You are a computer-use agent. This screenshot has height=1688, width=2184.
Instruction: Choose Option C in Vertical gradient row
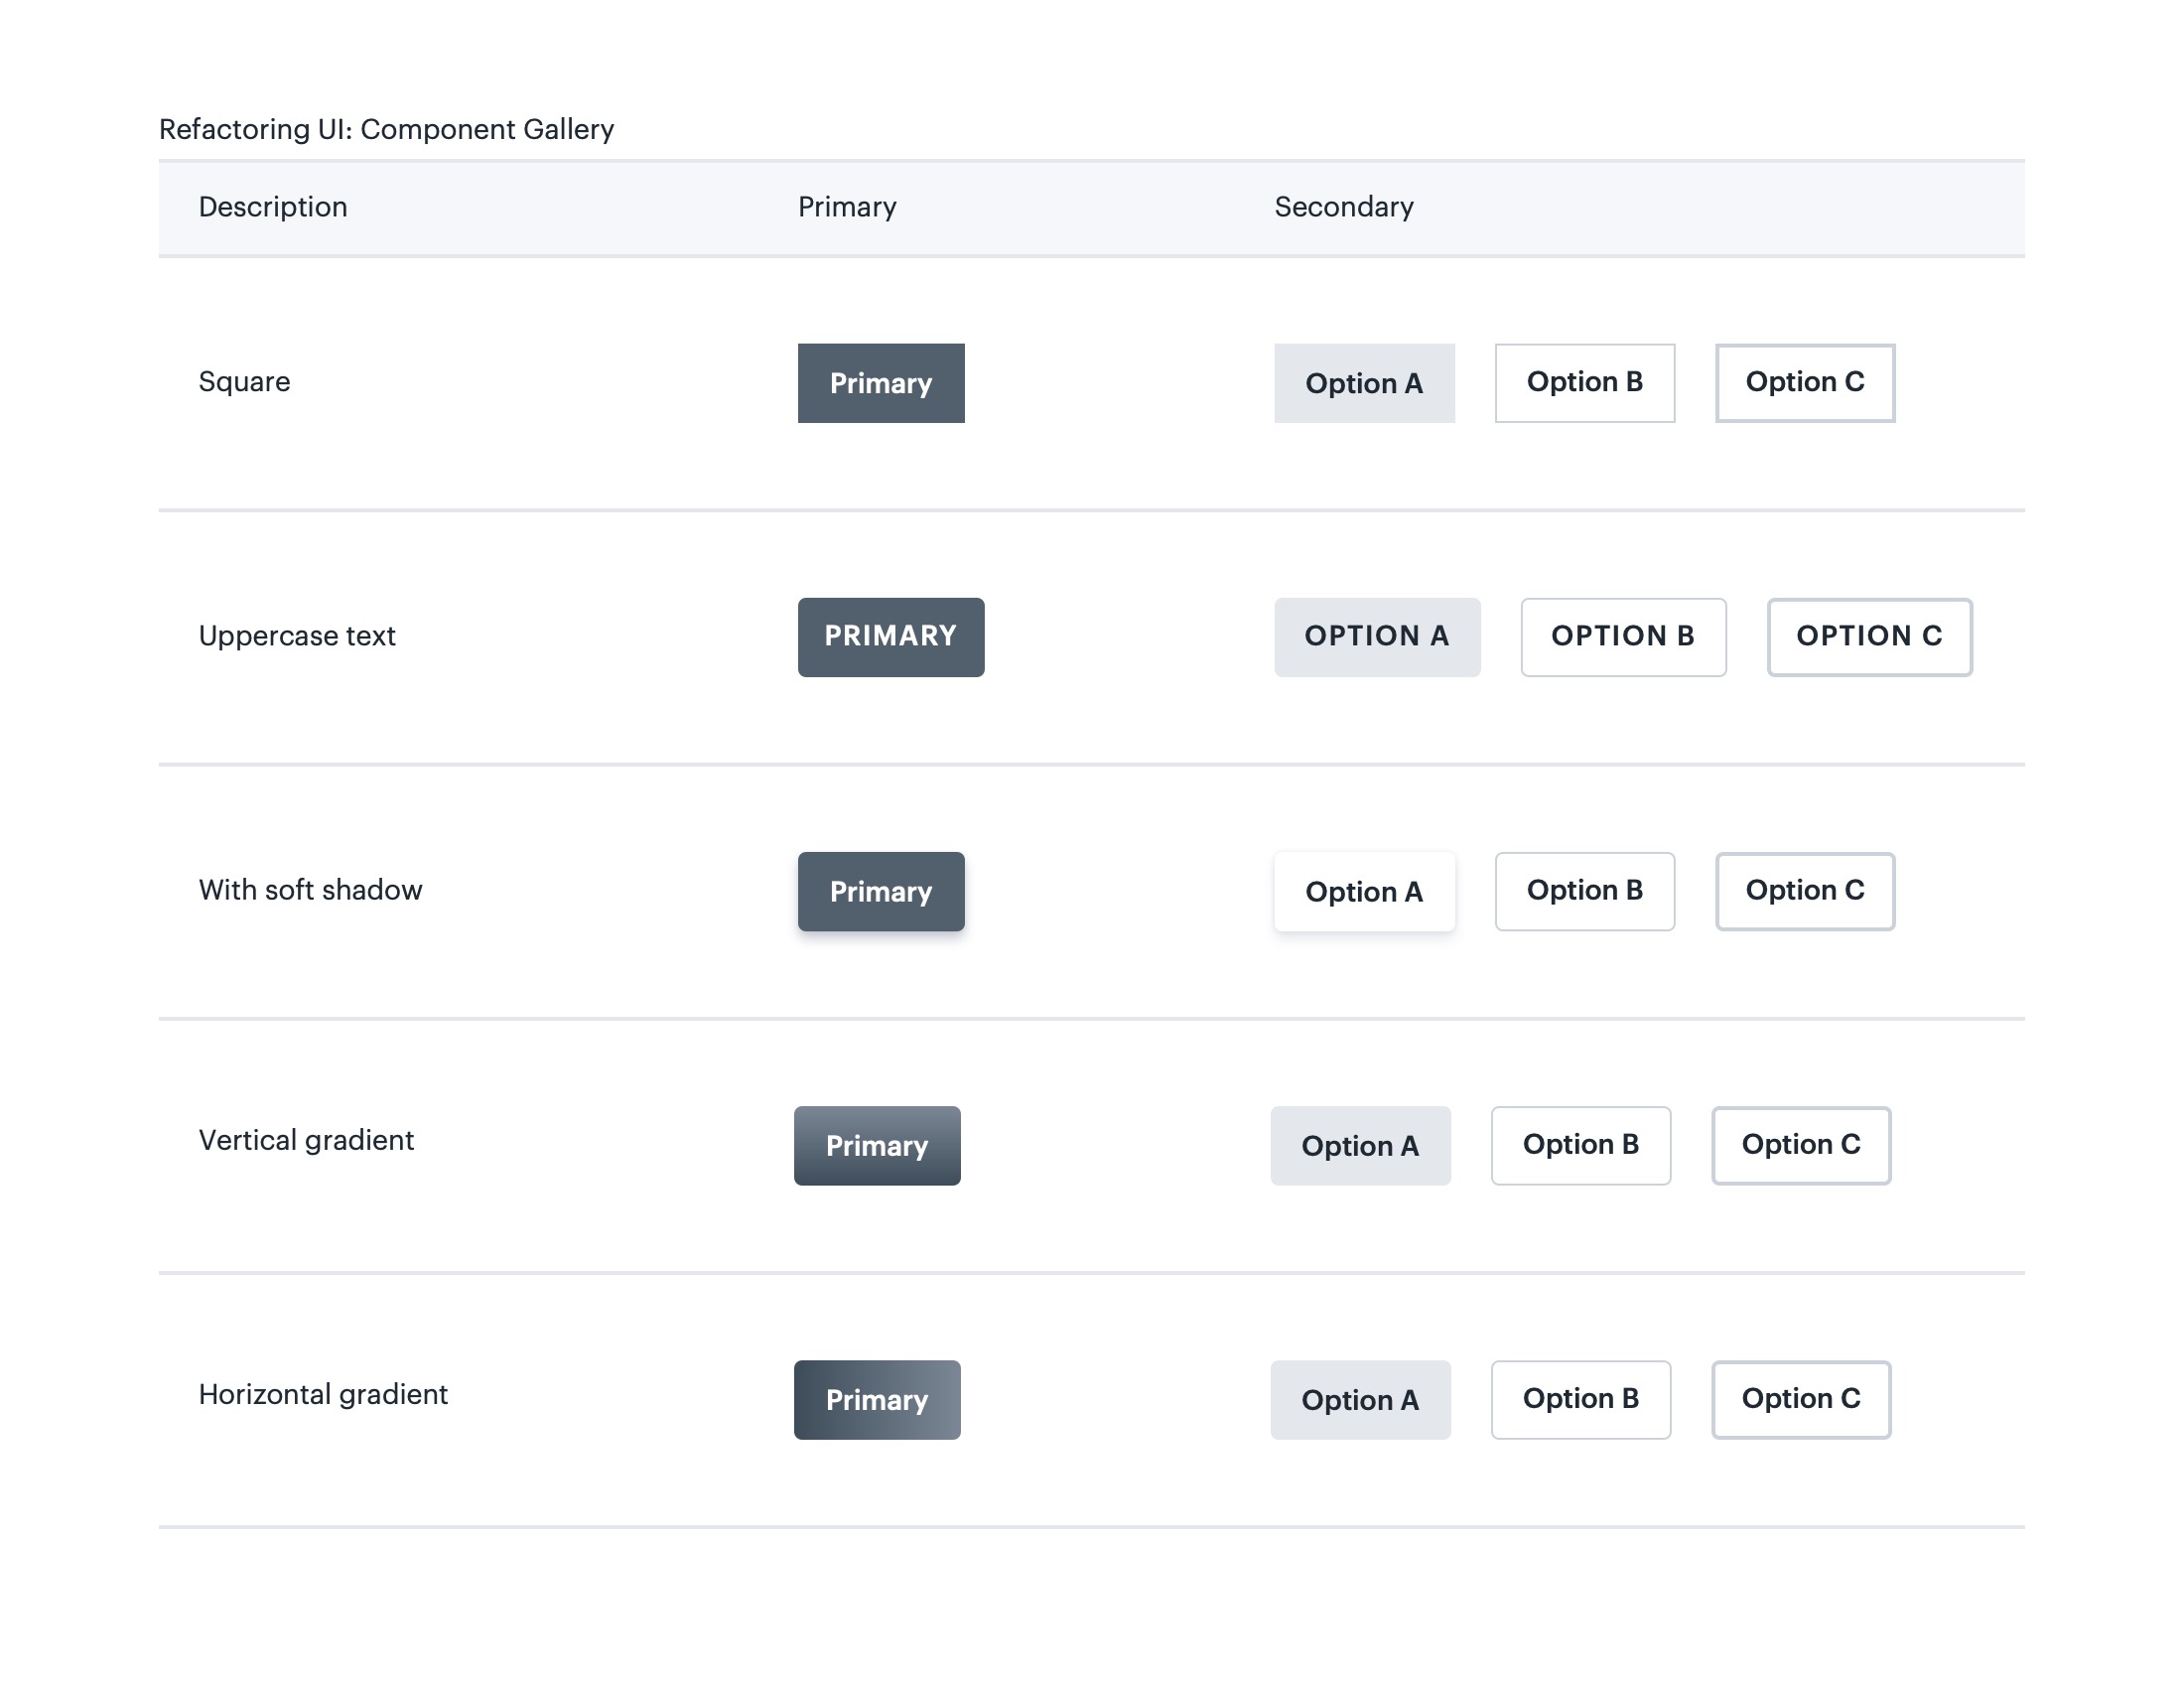tap(1800, 1145)
